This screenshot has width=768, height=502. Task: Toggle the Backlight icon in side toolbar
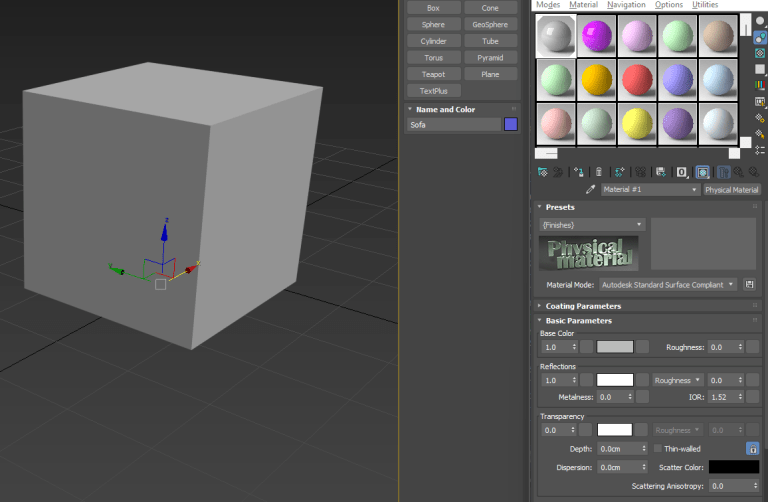[760, 39]
